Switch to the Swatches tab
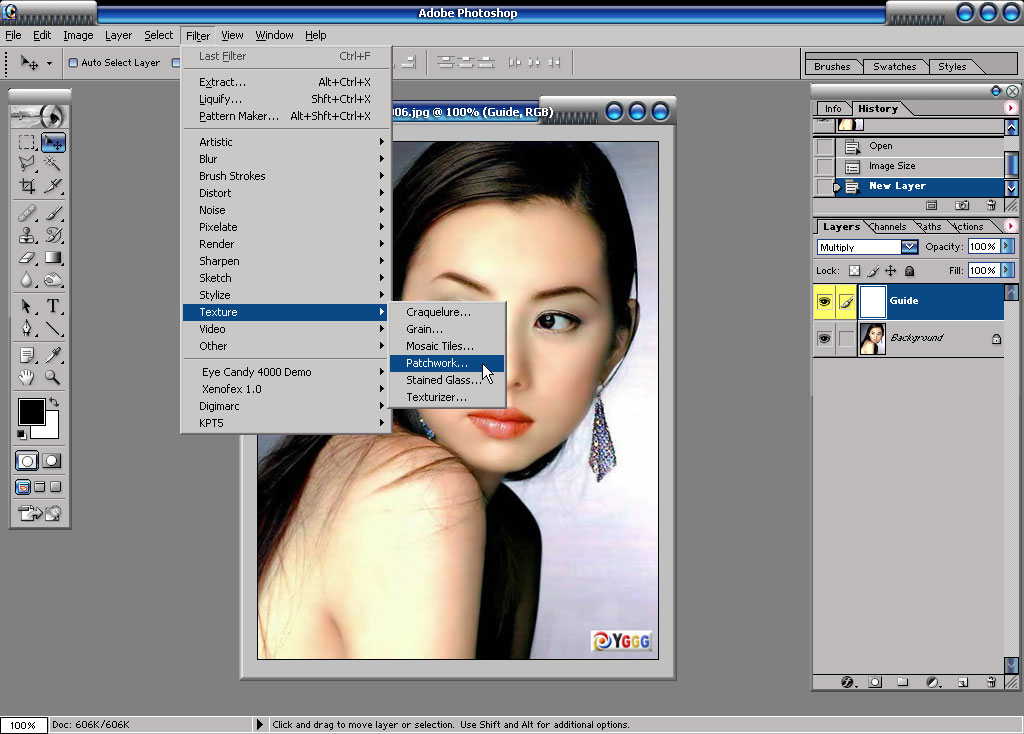 894,67
